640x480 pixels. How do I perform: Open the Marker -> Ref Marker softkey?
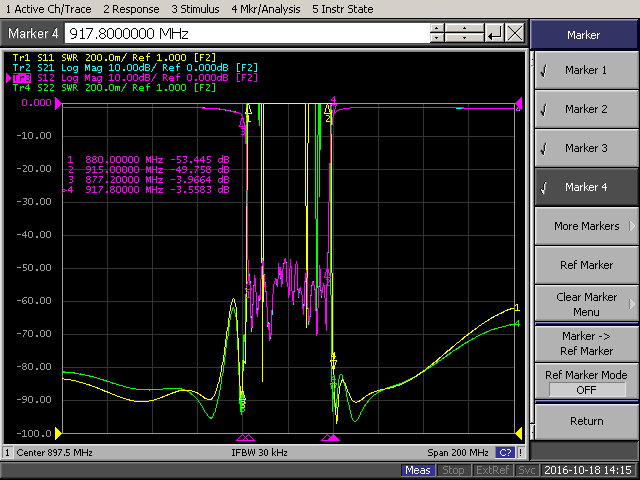(x=585, y=343)
